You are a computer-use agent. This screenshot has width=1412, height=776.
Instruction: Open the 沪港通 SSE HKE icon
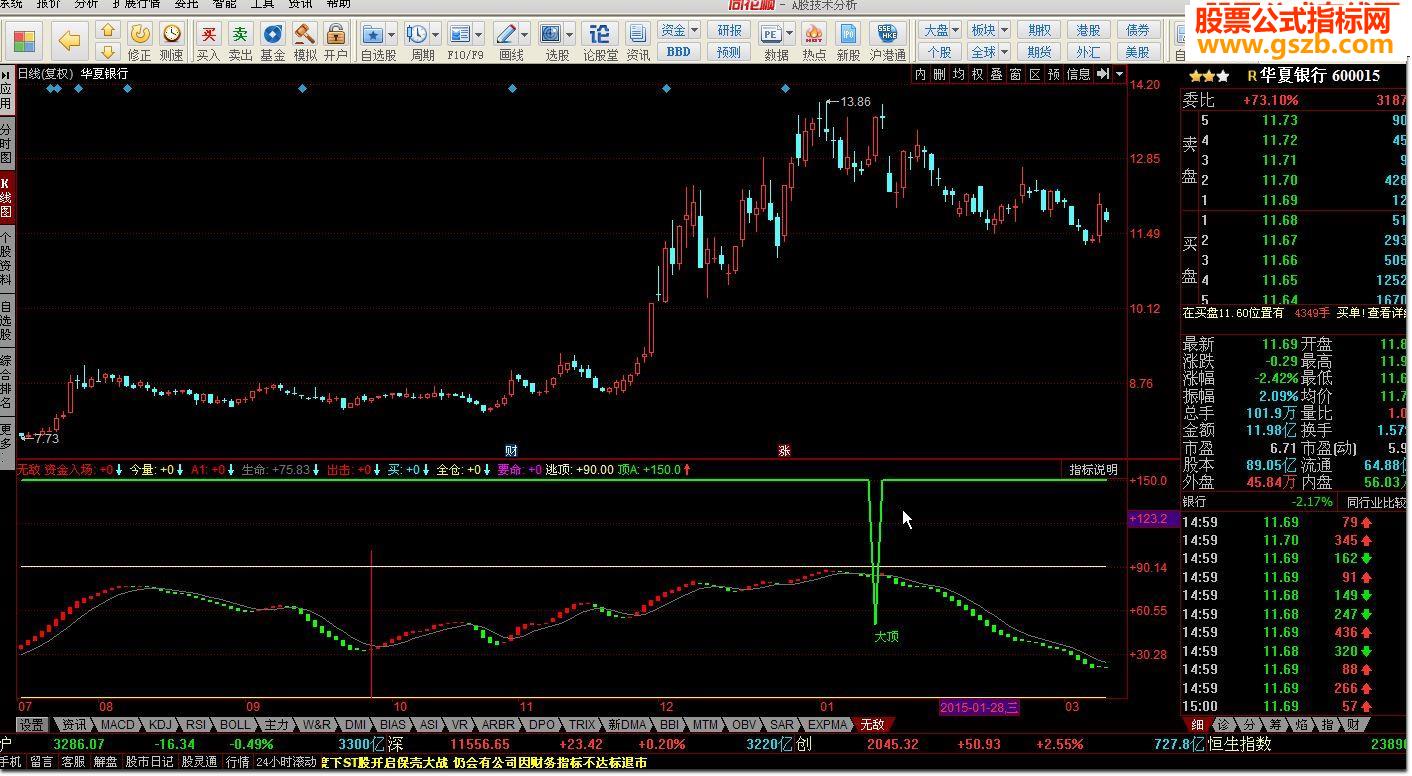click(887, 42)
